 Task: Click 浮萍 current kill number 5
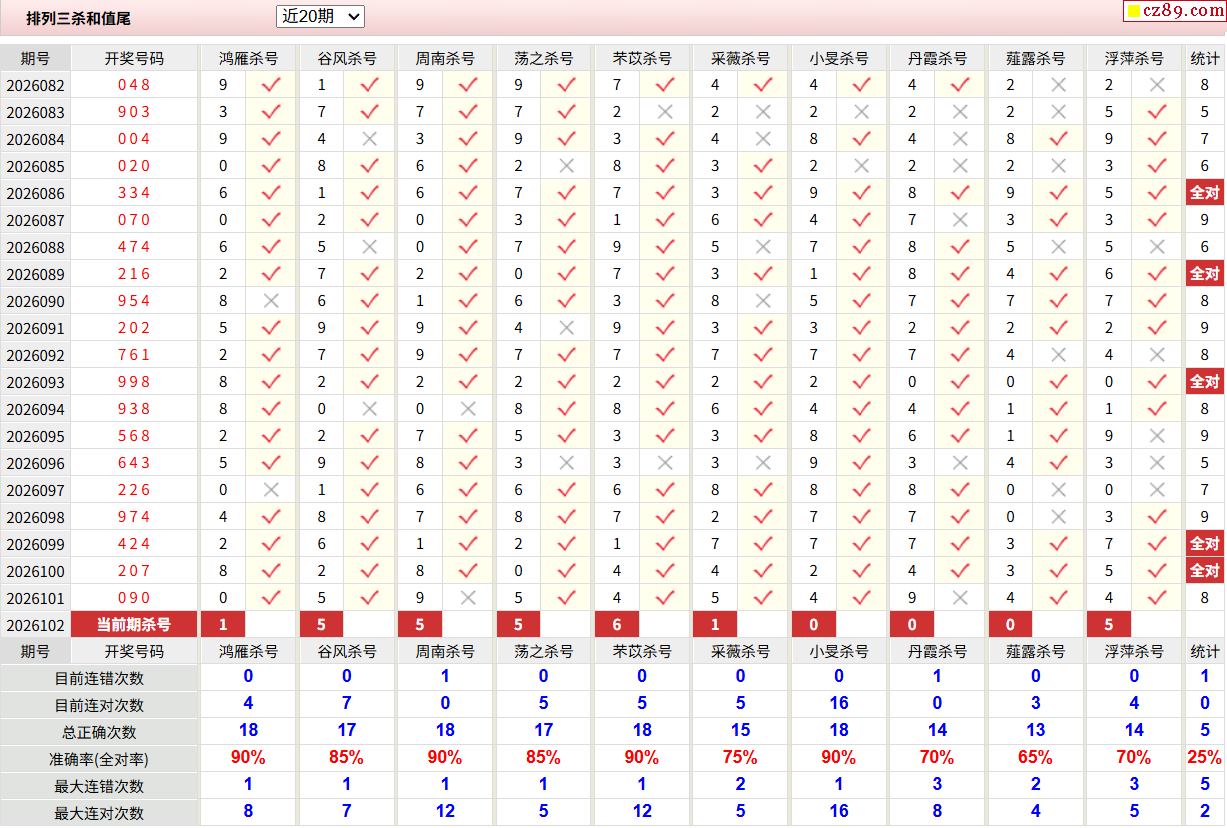[x=1109, y=625]
